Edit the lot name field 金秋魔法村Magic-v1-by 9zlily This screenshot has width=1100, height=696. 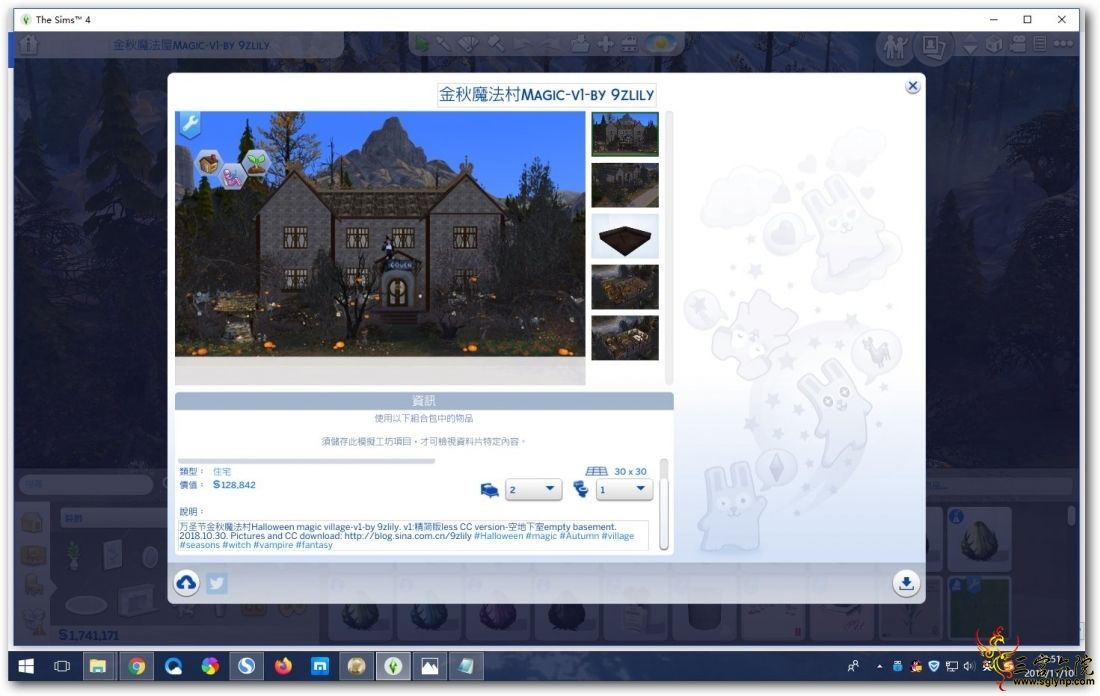[x=546, y=94]
